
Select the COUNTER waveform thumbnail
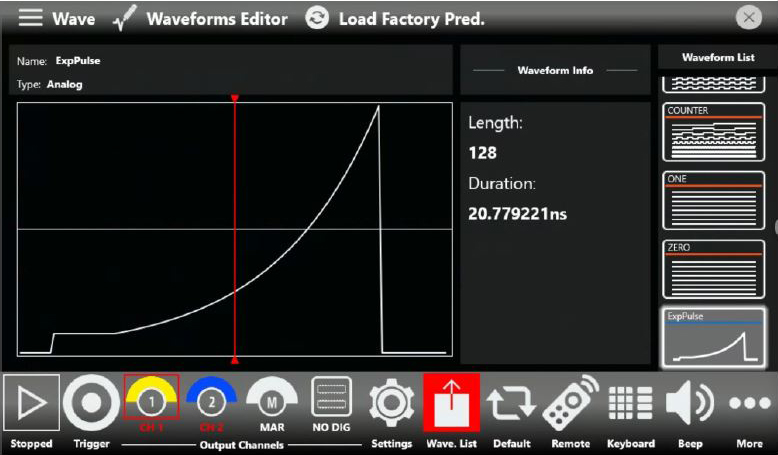coord(713,130)
